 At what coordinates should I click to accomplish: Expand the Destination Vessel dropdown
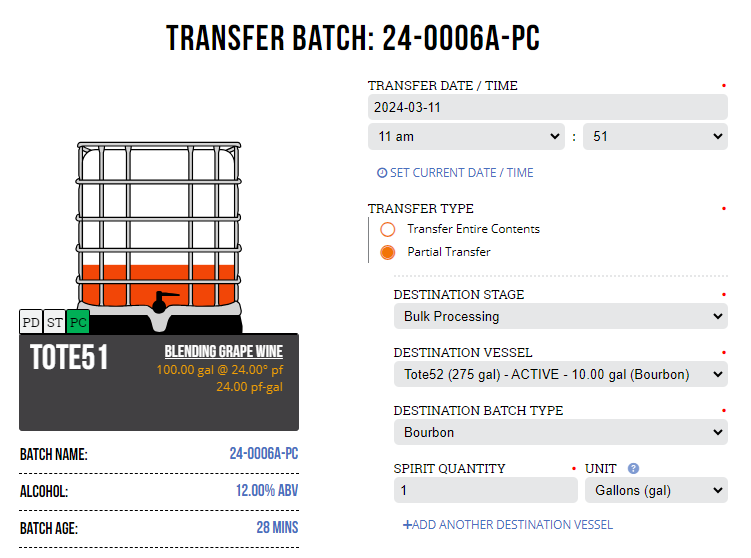[x=560, y=374]
